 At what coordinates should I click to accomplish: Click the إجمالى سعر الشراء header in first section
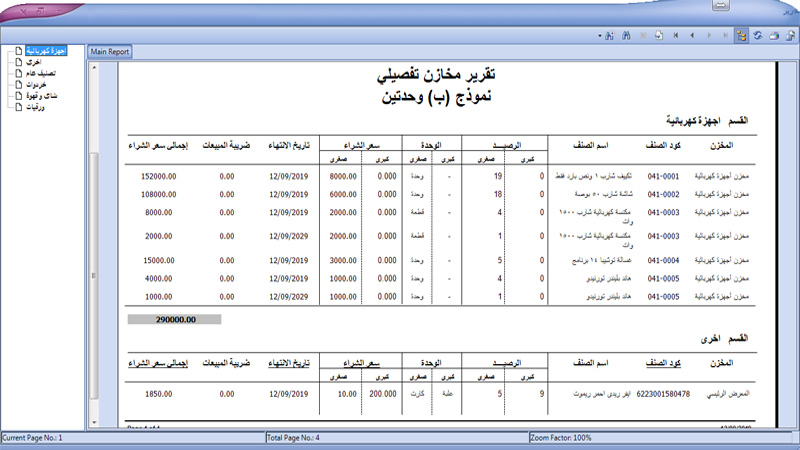pyautogui.click(x=158, y=145)
